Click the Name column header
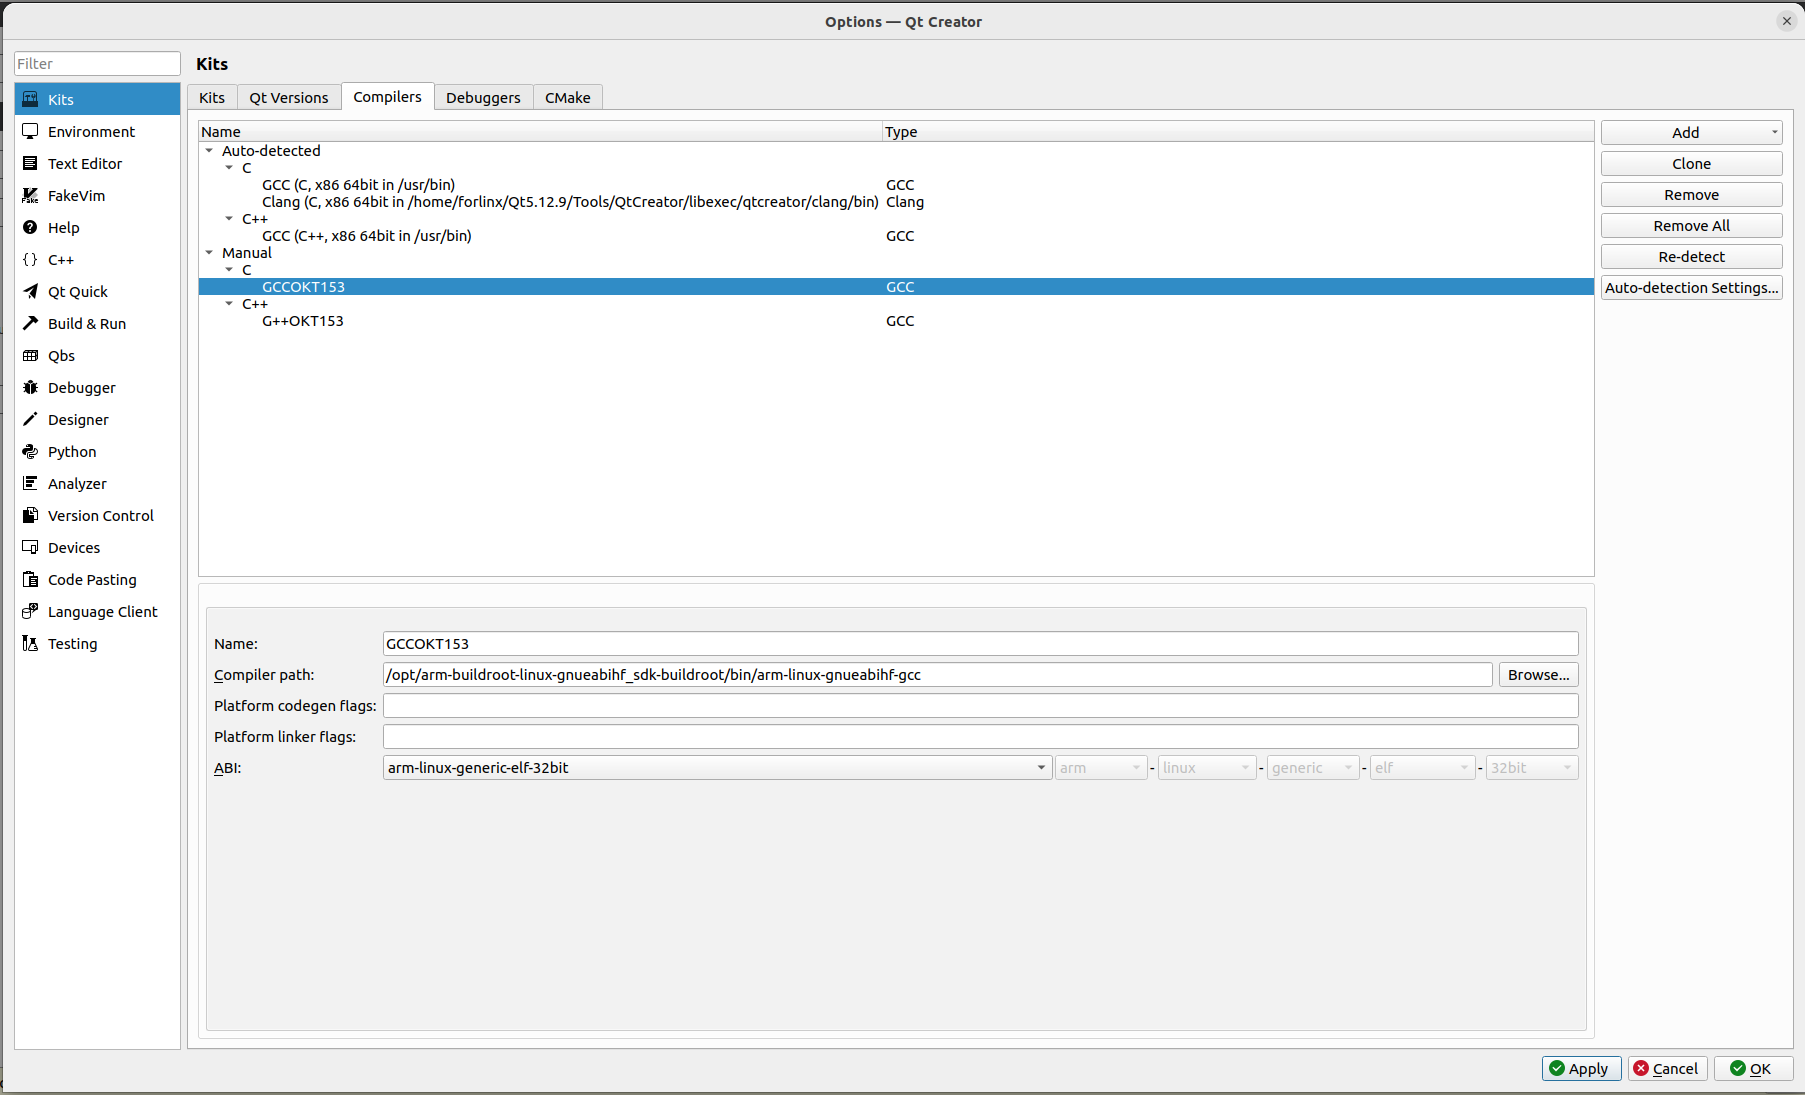The height and width of the screenshot is (1095, 1805). 540,132
